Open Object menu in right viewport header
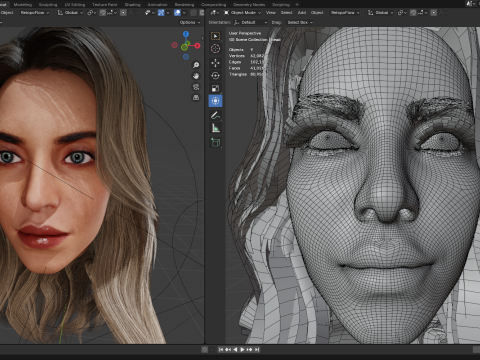480x360 pixels. pos(317,13)
